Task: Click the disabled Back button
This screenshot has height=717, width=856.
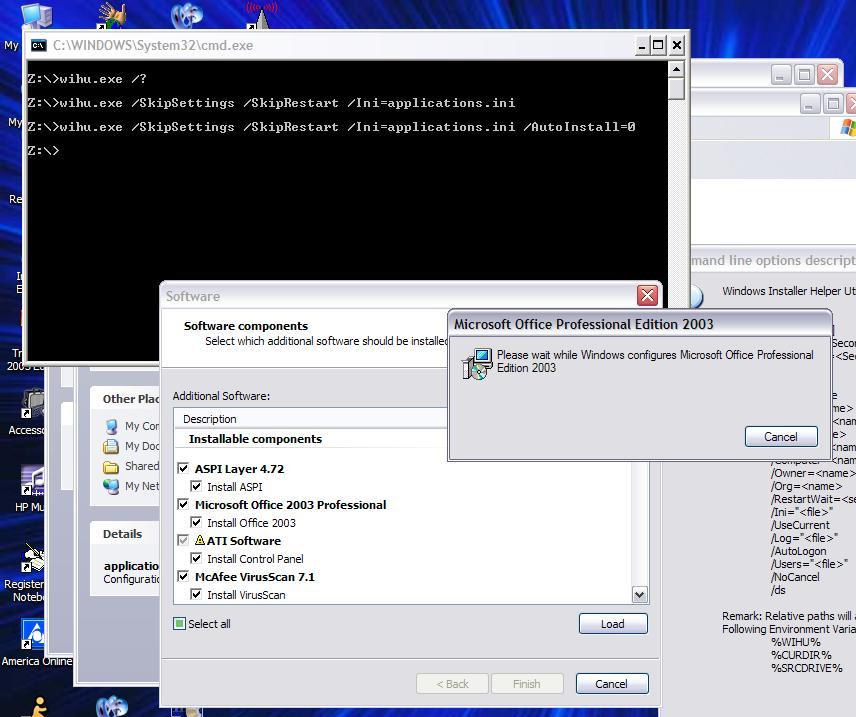Action: point(453,684)
